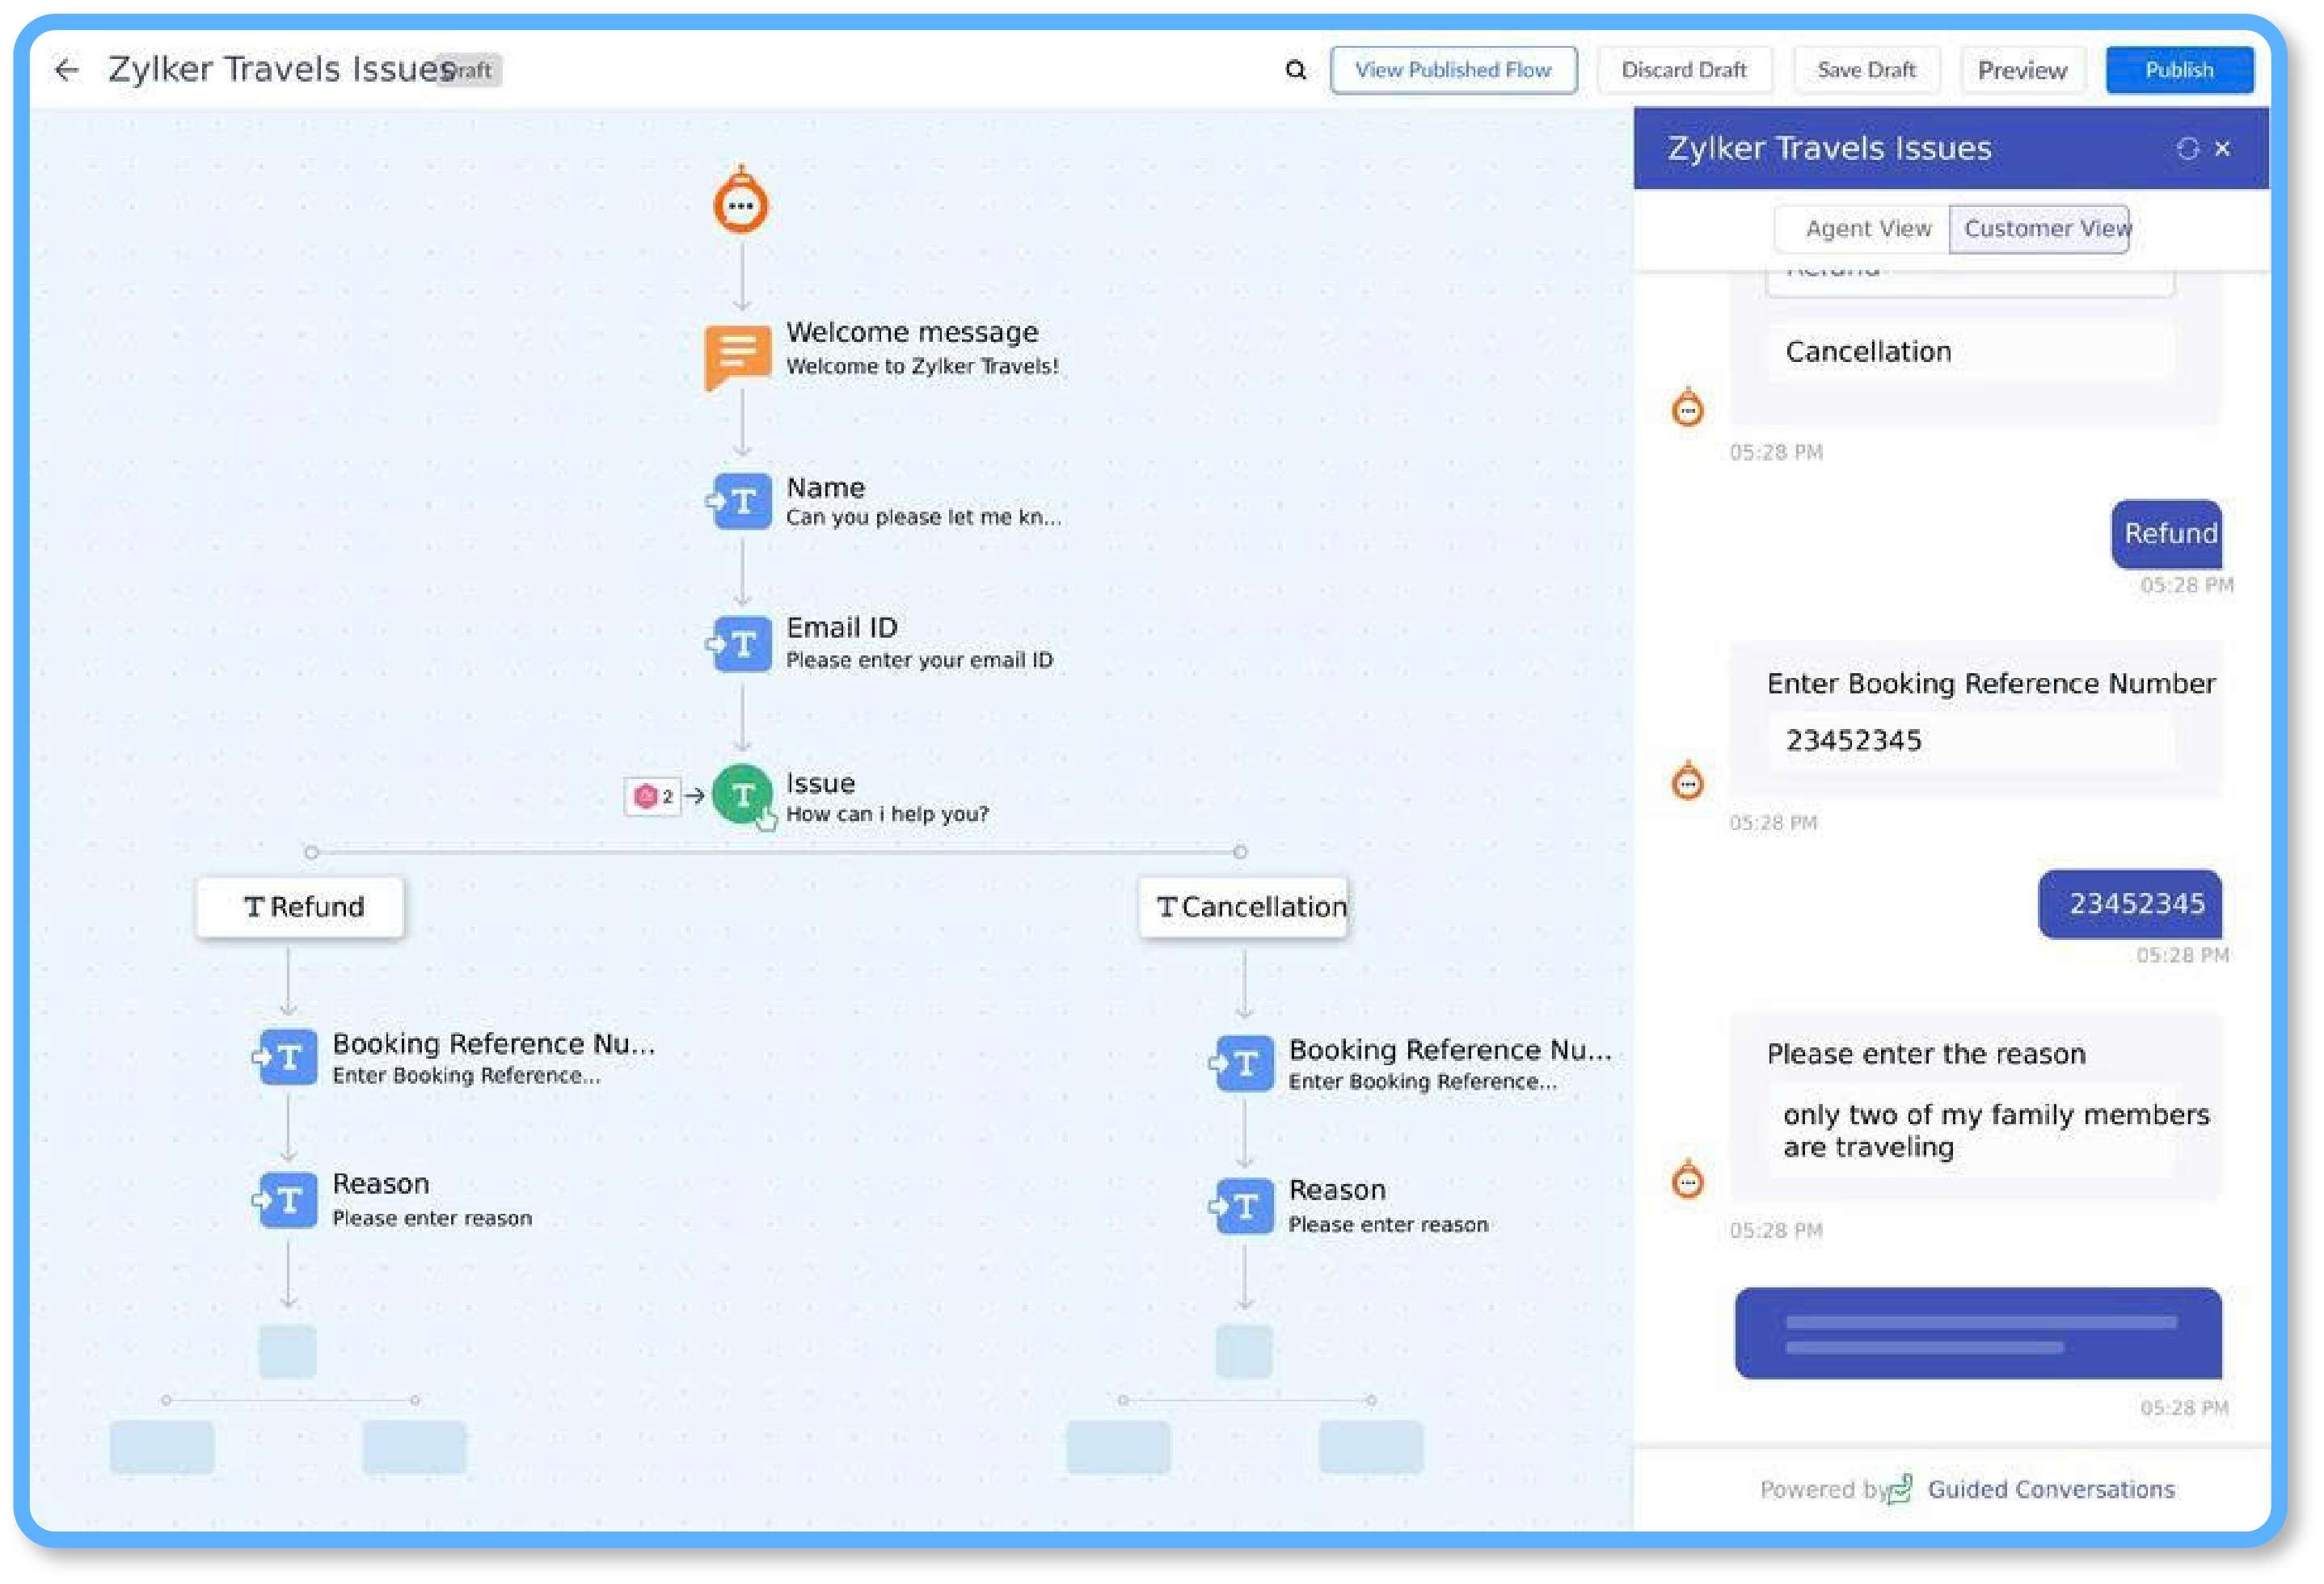The height and width of the screenshot is (1584, 2324).
Task: Click the Discard Draft button
Action: click(1683, 70)
